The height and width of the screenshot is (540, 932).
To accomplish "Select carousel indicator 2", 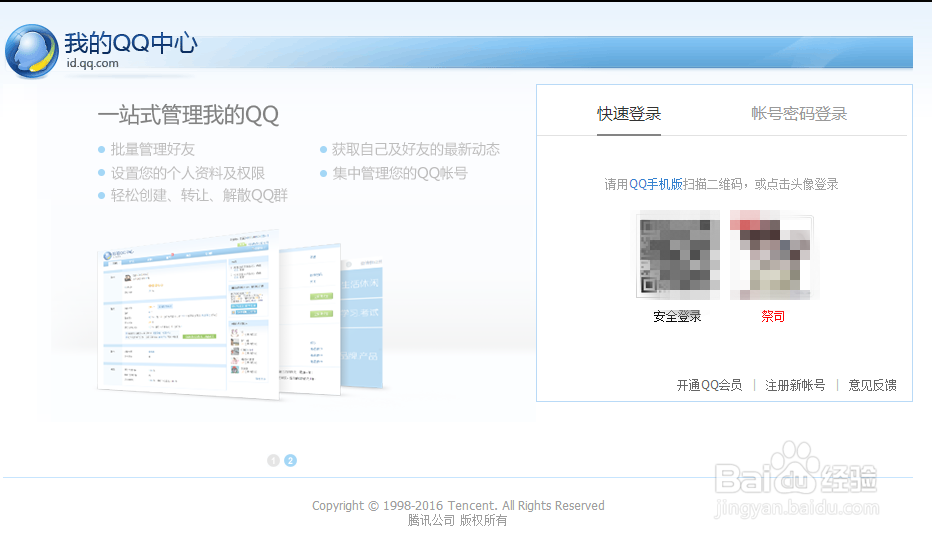I will click(x=290, y=460).
